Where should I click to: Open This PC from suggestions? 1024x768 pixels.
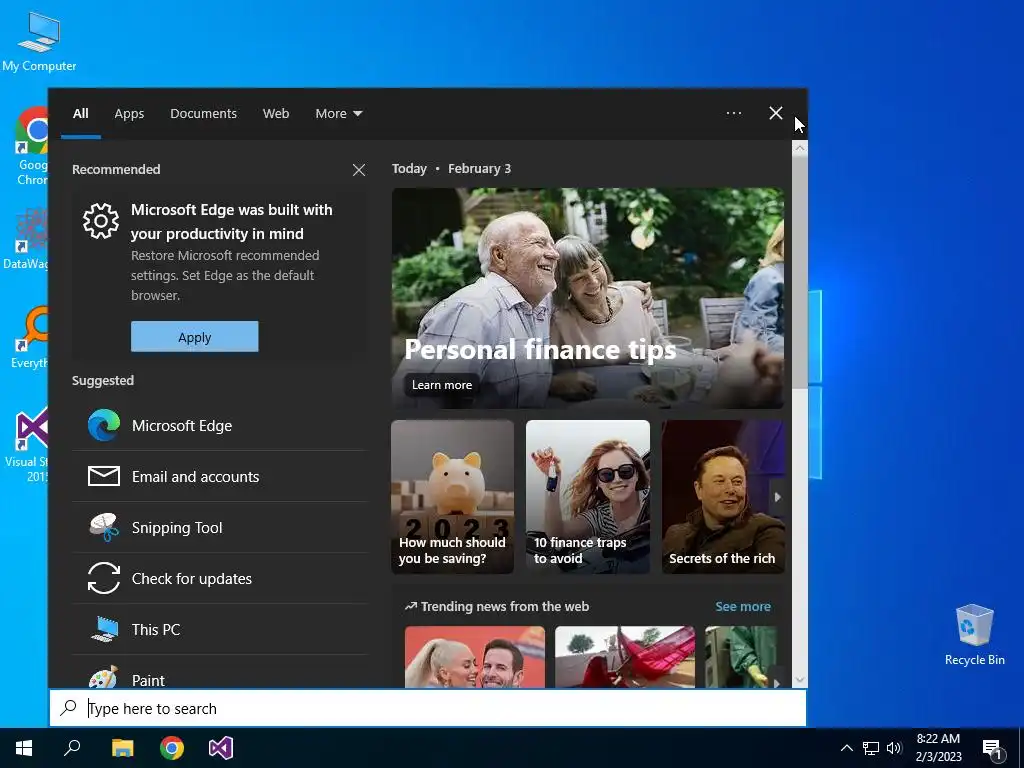219,630
